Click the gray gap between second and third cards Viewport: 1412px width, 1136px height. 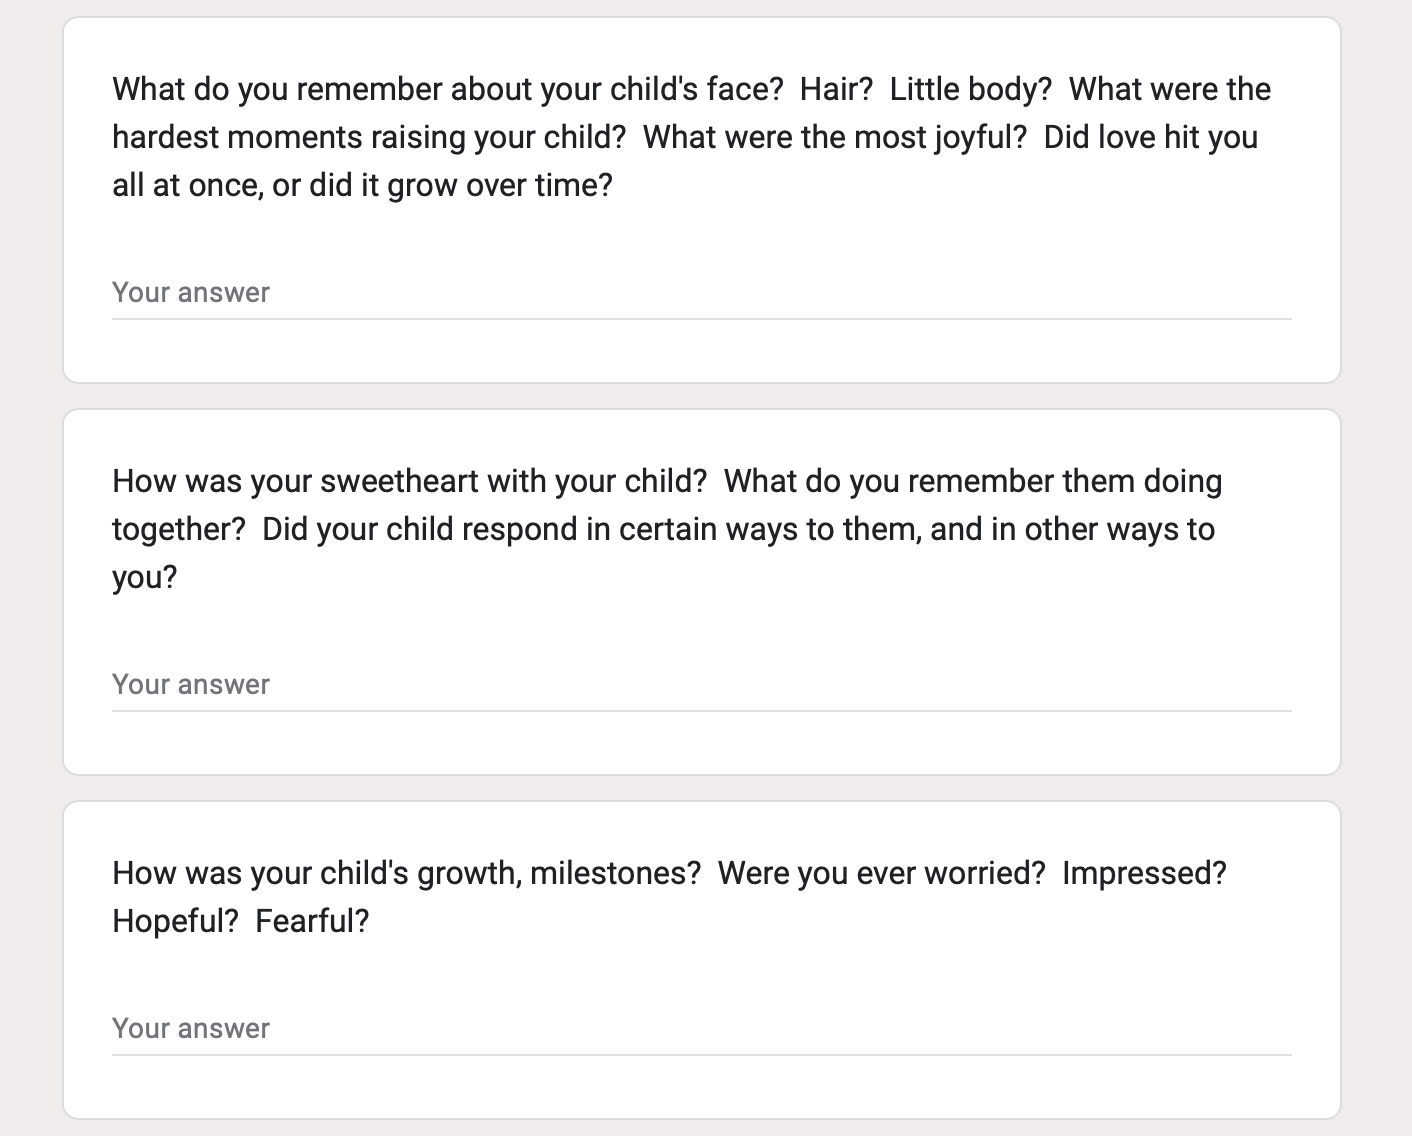(701, 788)
